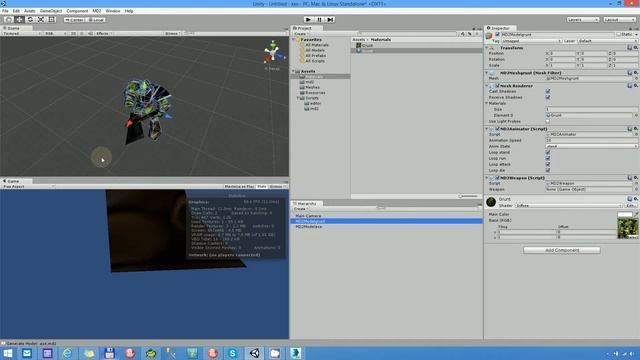Toggle GameObject active checkbox in Inspector
Image resolution: width=640 pixels, height=360 pixels.
point(497,35)
